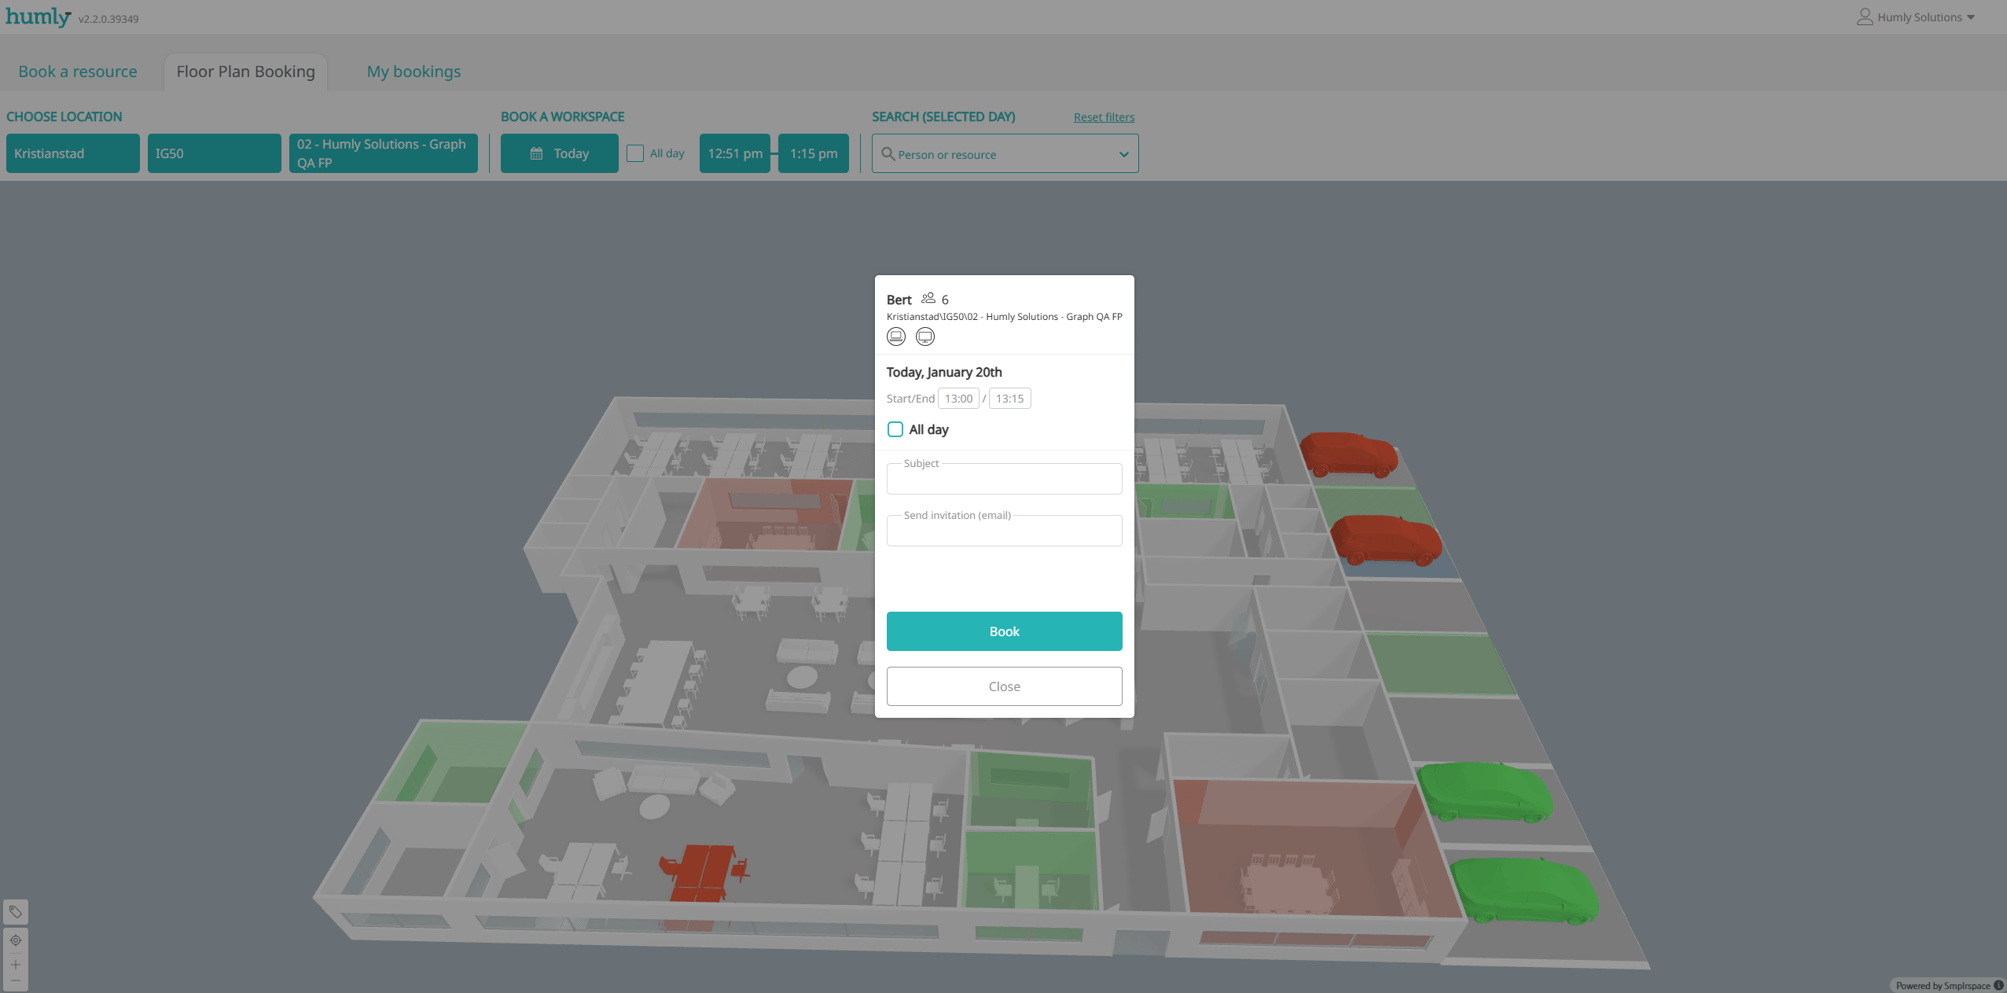This screenshot has width=2007, height=993.
Task: Click the Bert room name
Action: coord(899,299)
